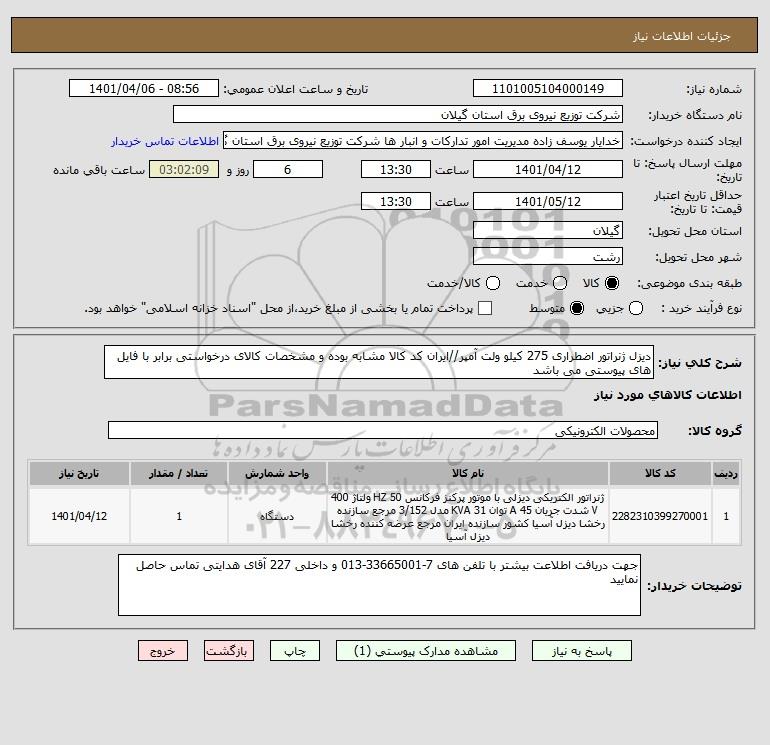Click the پاسخ به نیاز button
Screen dimensions: 770x745
[x=581, y=651]
